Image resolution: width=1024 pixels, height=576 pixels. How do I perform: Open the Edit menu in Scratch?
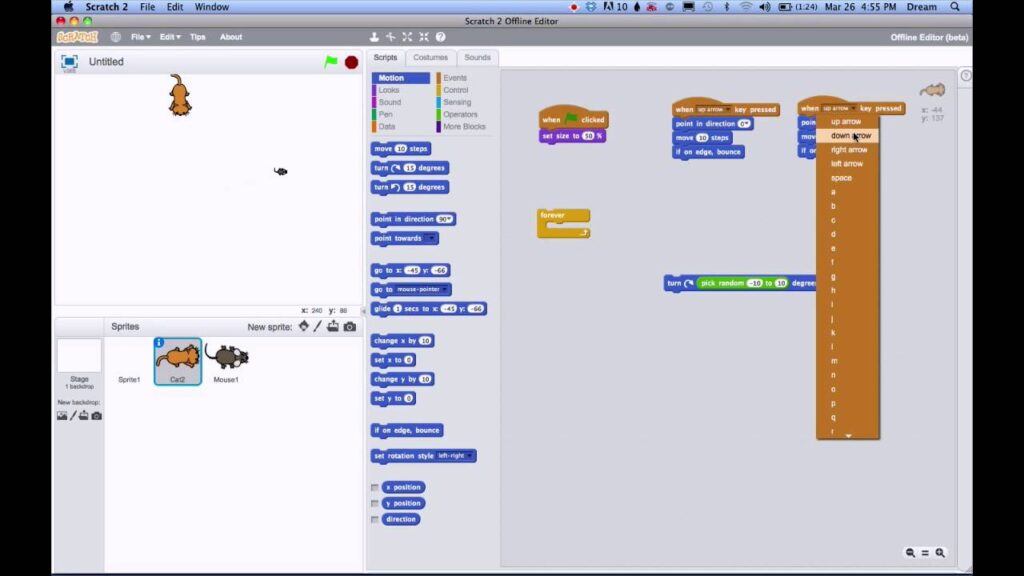click(x=166, y=36)
